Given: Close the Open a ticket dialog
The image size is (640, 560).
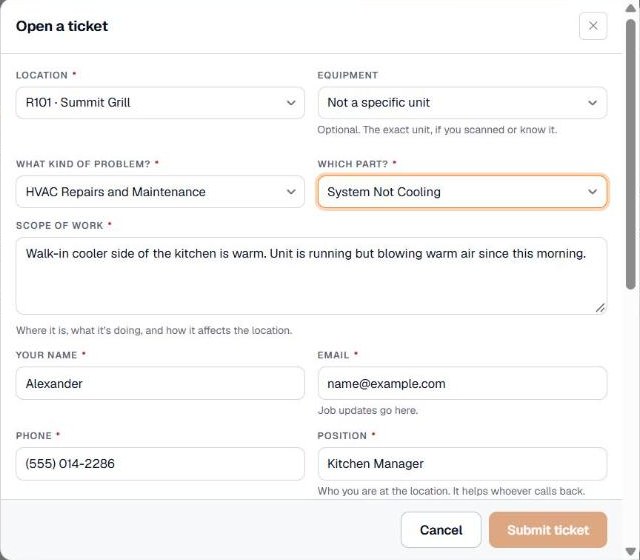Looking at the screenshot, I should click(x=593, y=26).
